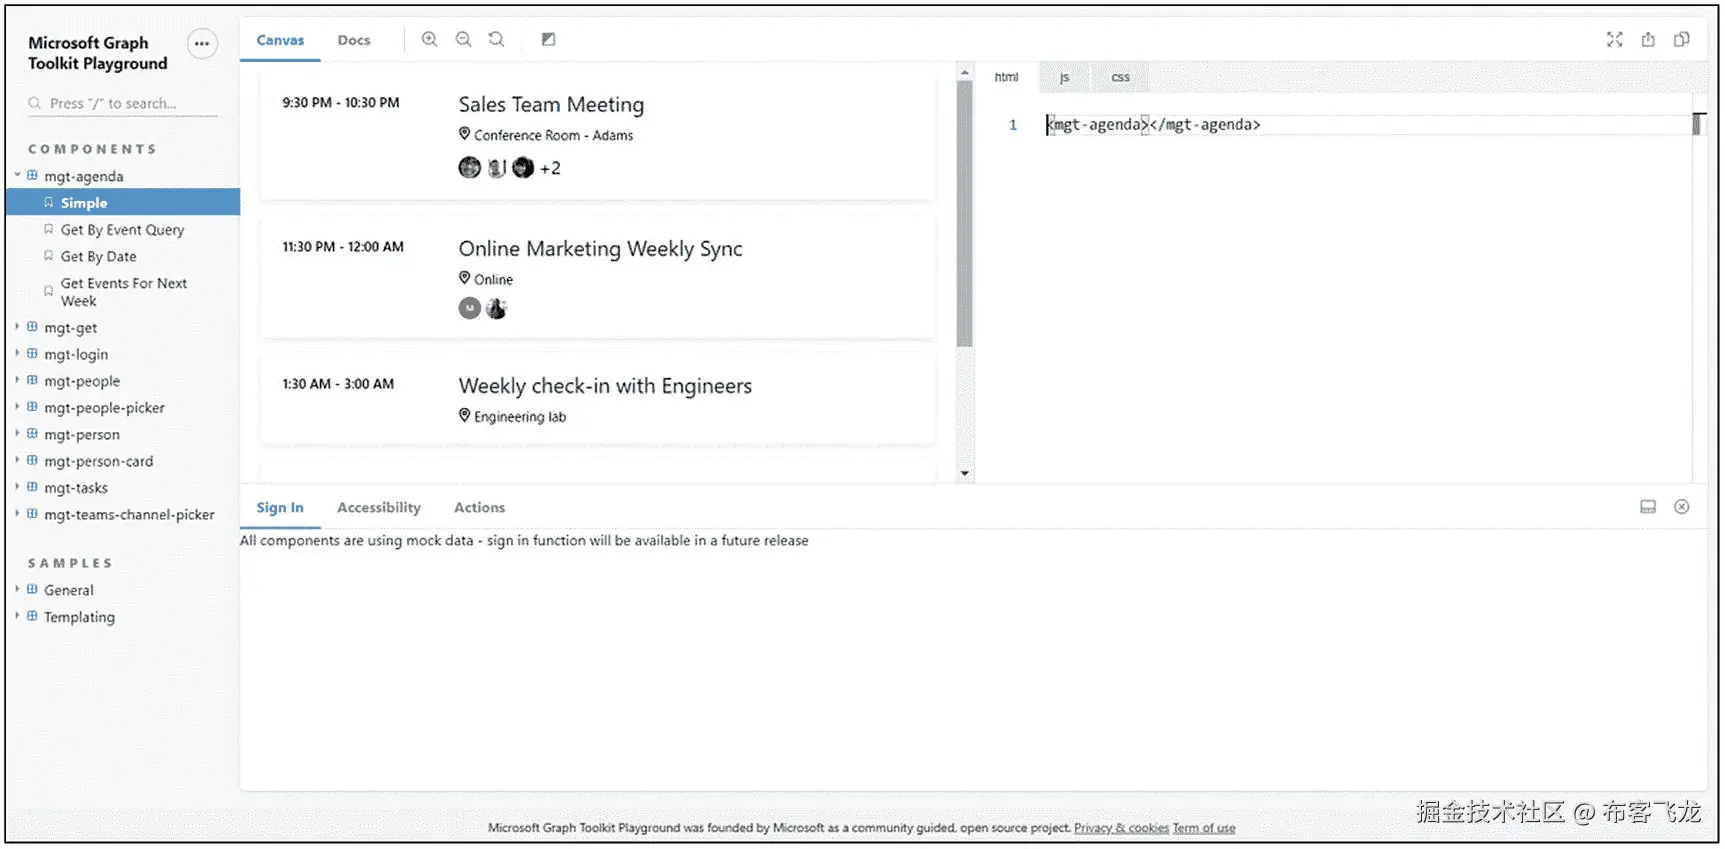Open the Weekly check-in with Engineers event
Viewport: 1725px width, 849px height.
[x=605, y=386]
